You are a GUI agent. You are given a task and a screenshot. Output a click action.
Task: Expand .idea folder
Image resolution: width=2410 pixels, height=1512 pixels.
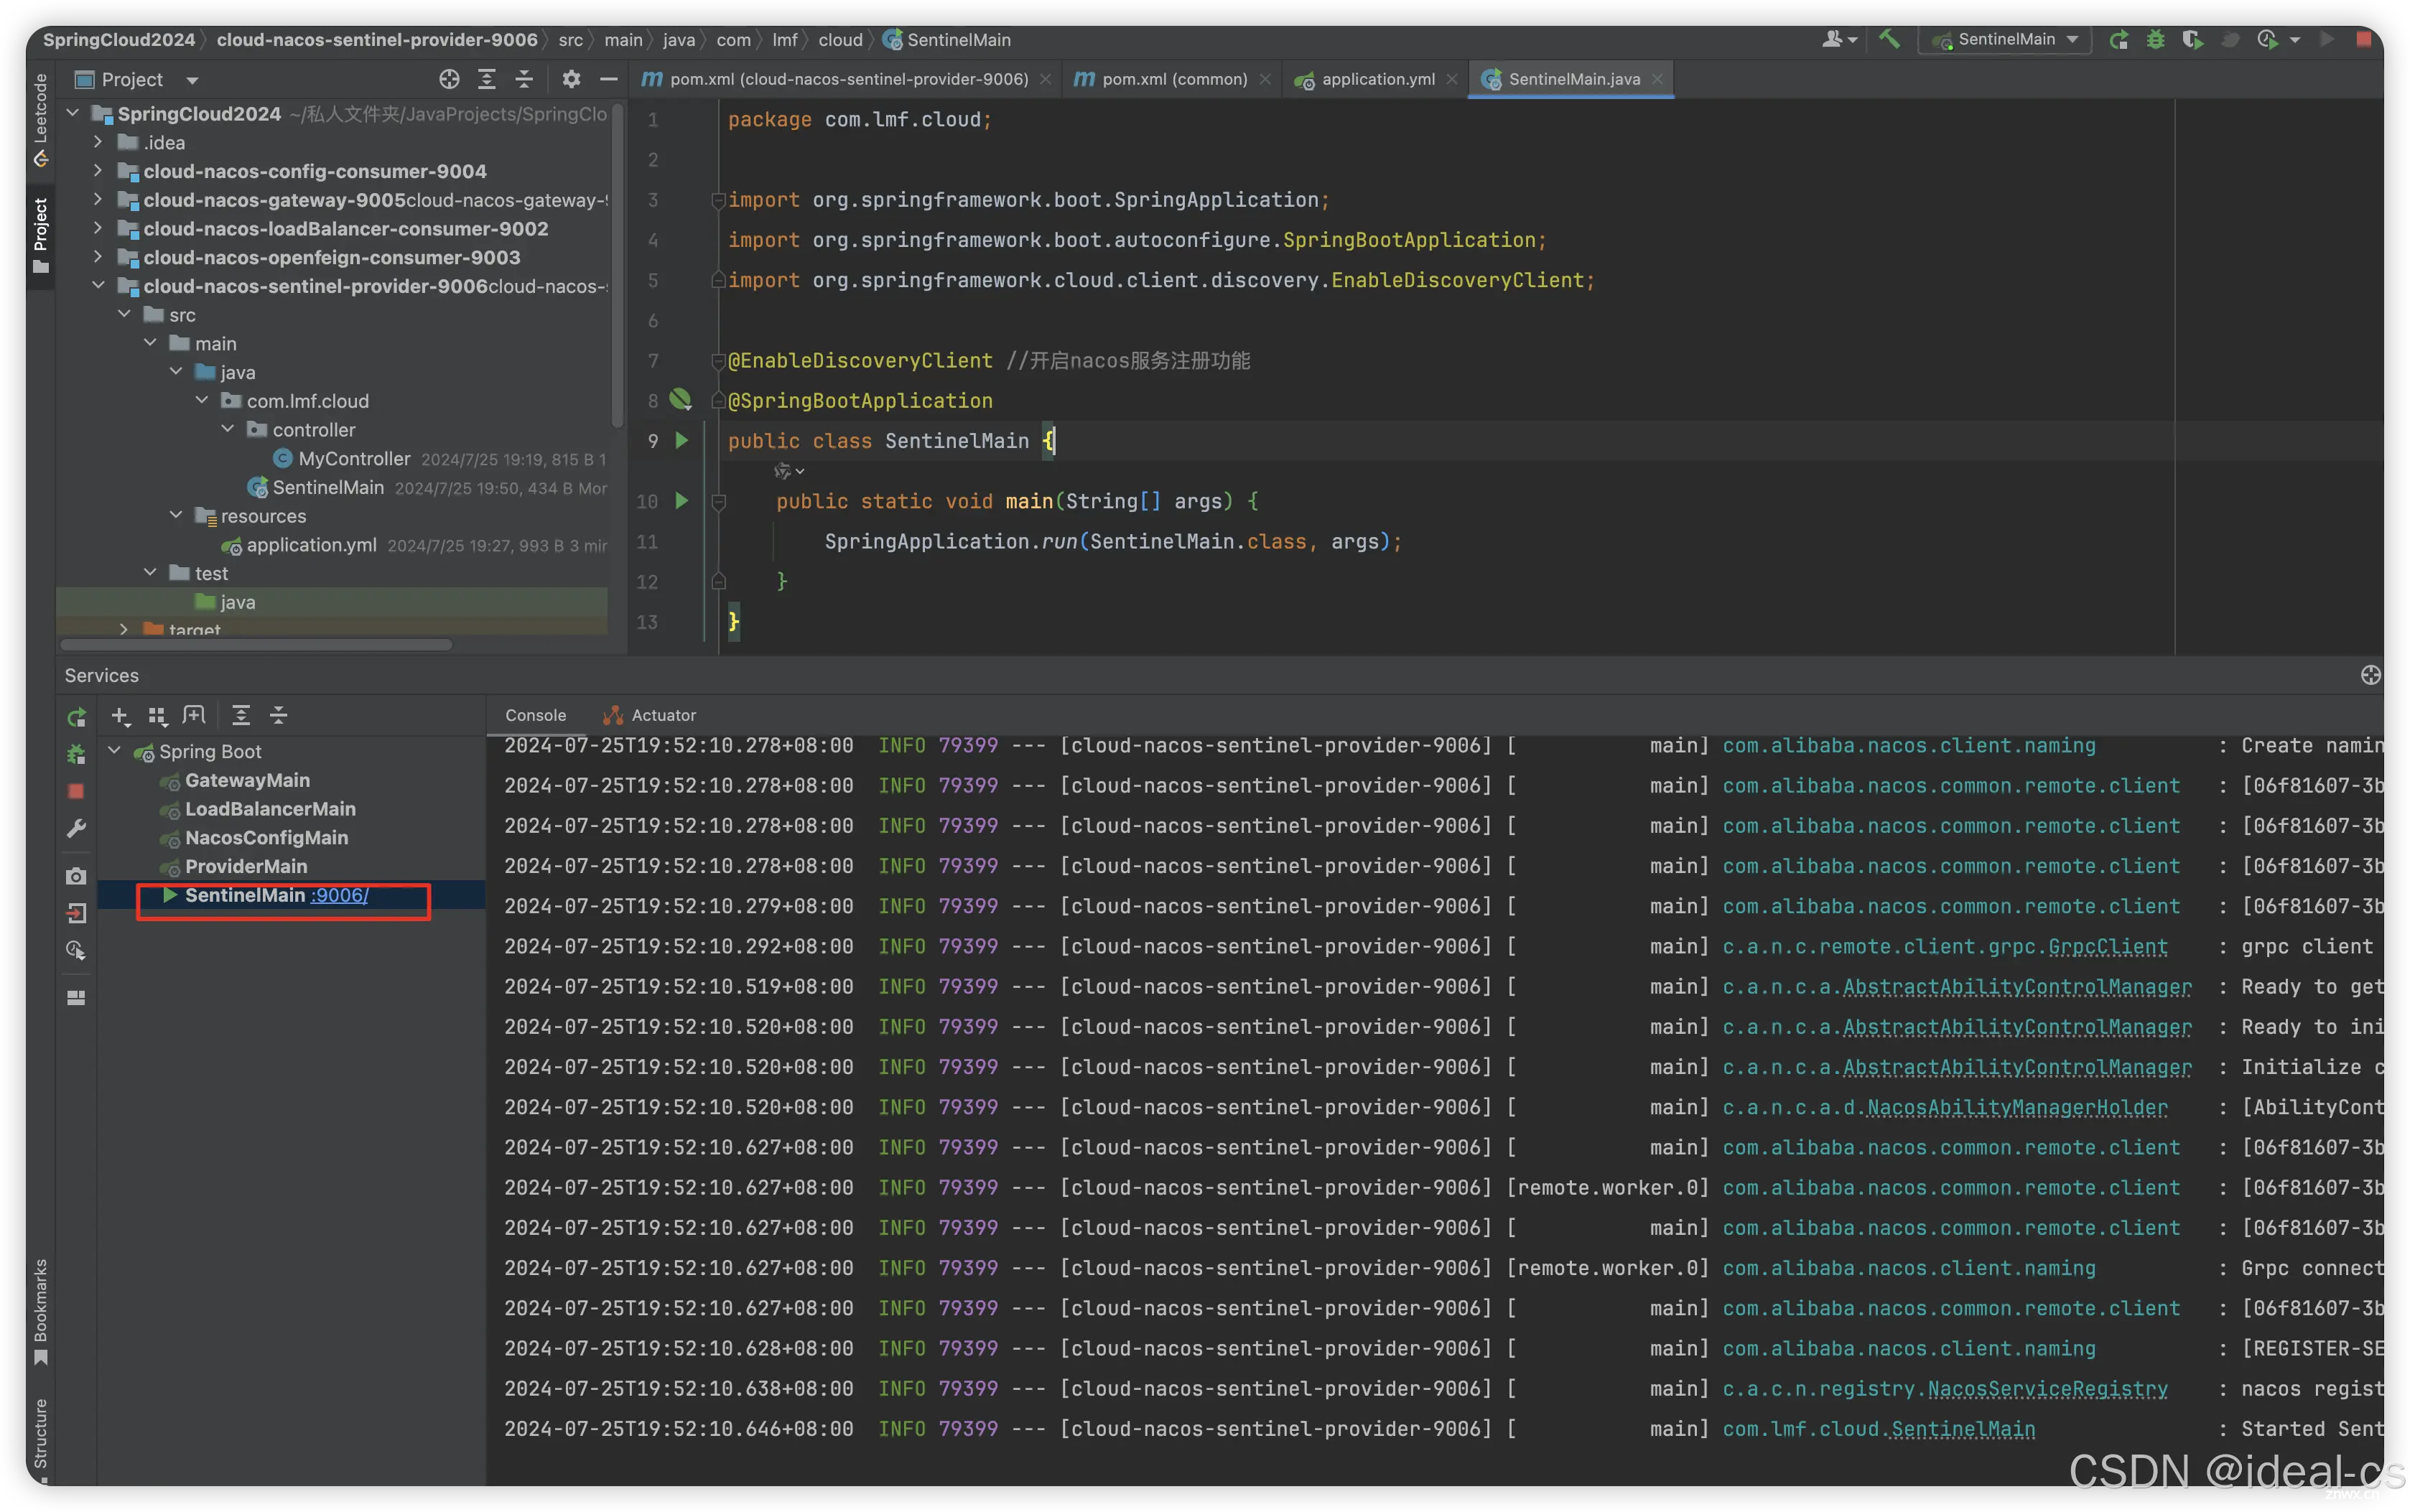(98, 142)
